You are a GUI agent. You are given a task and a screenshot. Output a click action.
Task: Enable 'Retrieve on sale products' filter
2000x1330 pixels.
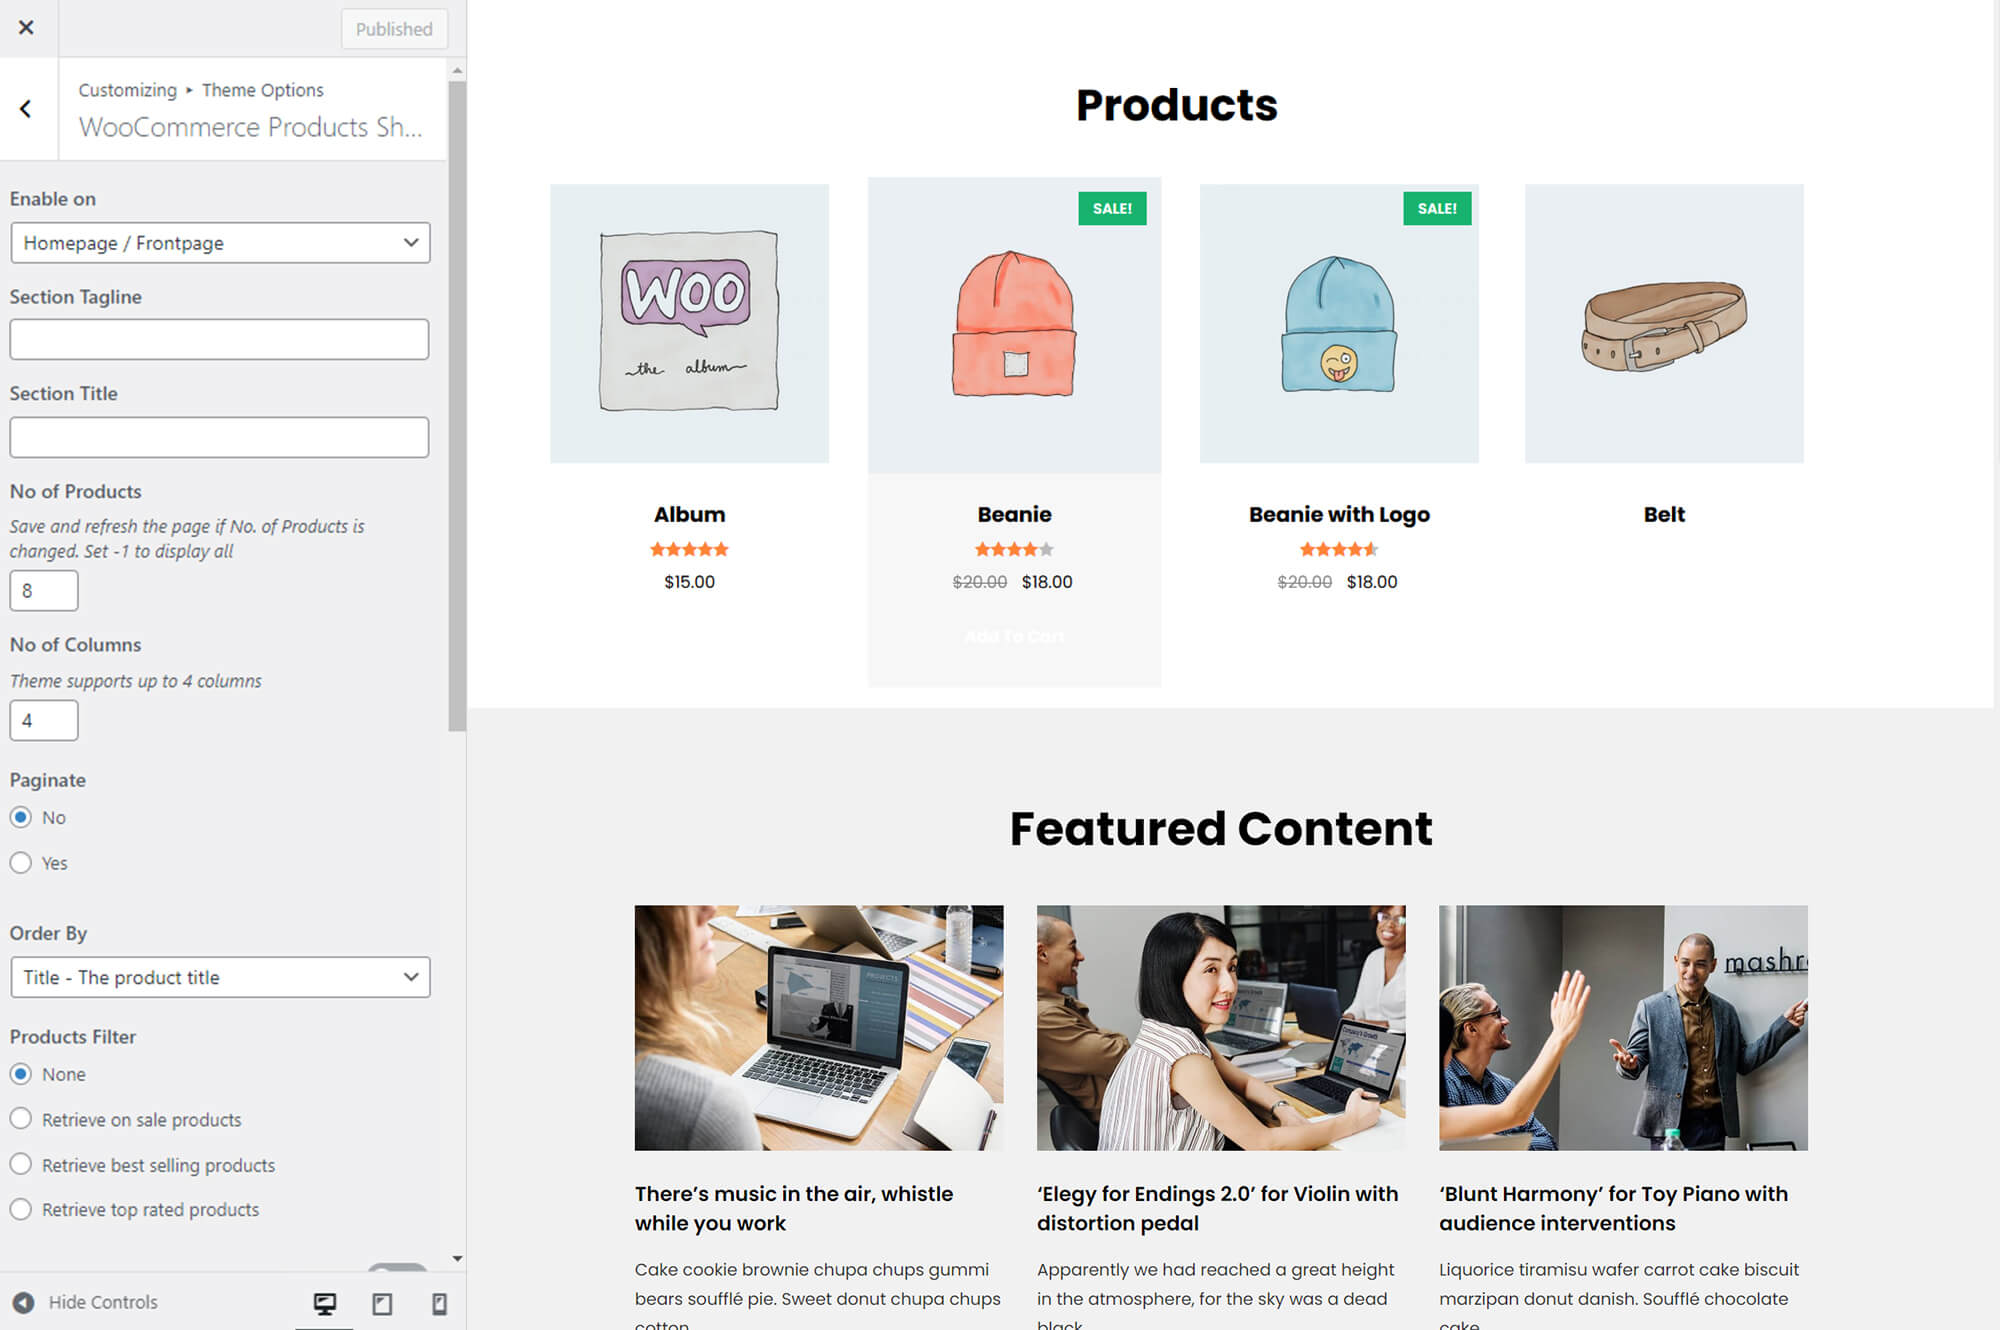point(21,1119)
